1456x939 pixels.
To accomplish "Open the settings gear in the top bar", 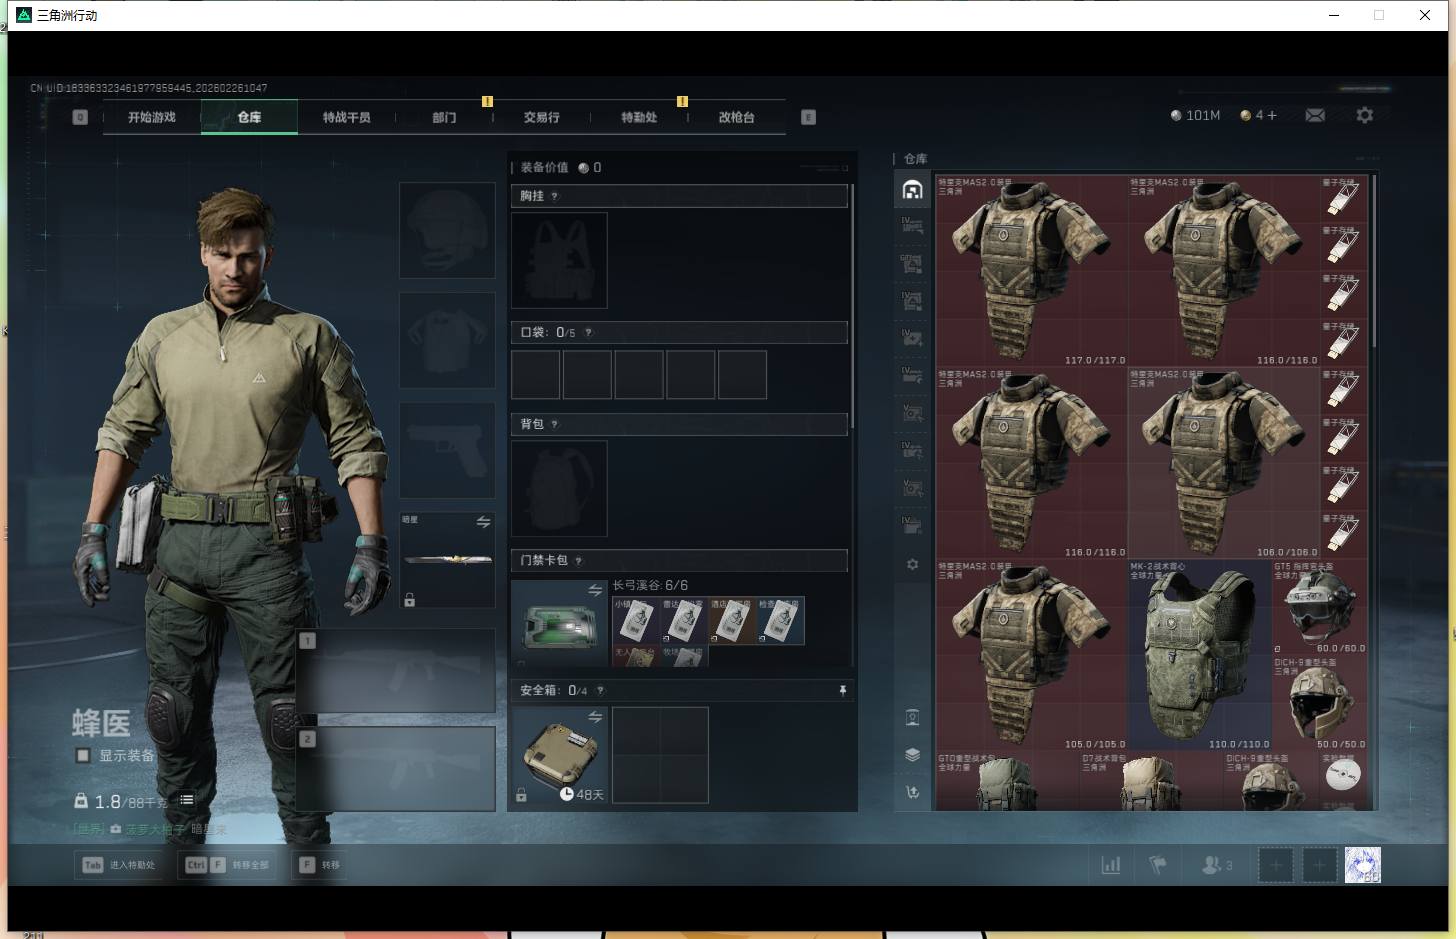I will (1364, 115).
